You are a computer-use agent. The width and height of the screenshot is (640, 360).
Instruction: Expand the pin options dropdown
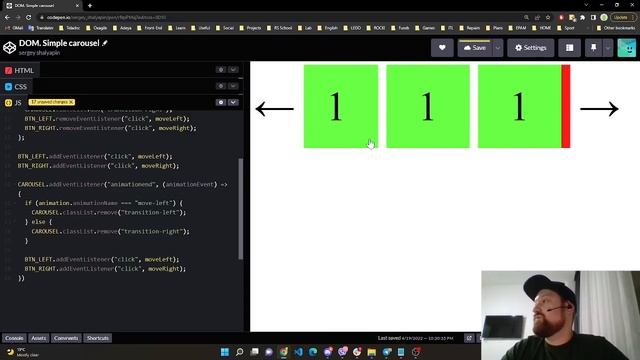608,48
